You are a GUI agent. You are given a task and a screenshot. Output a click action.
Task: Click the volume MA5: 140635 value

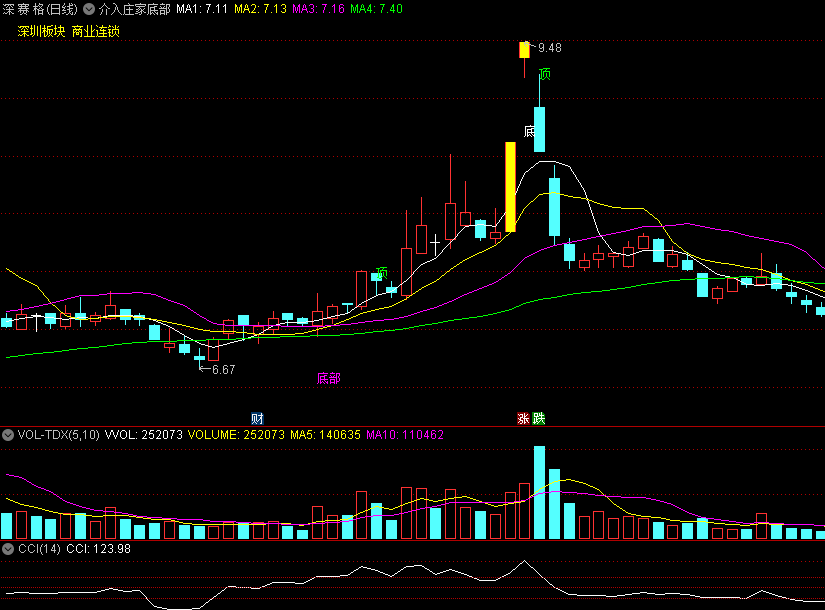click(326, 435)
